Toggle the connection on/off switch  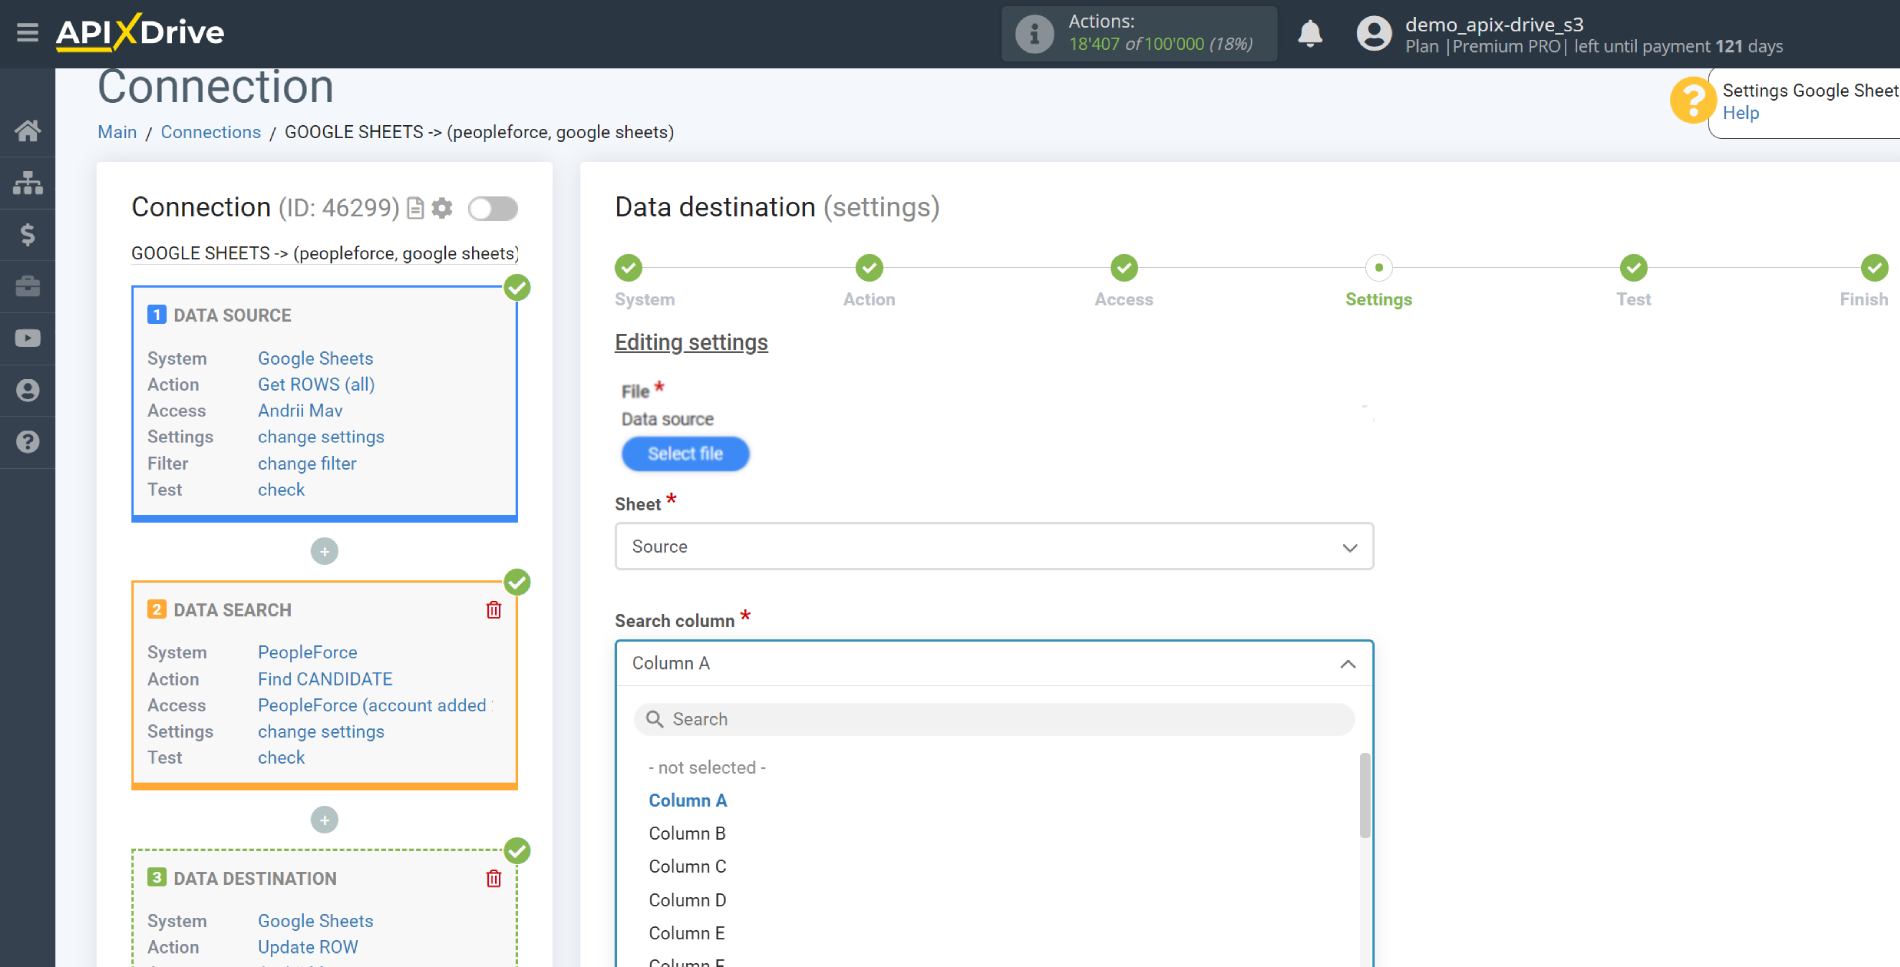(493, 208)
